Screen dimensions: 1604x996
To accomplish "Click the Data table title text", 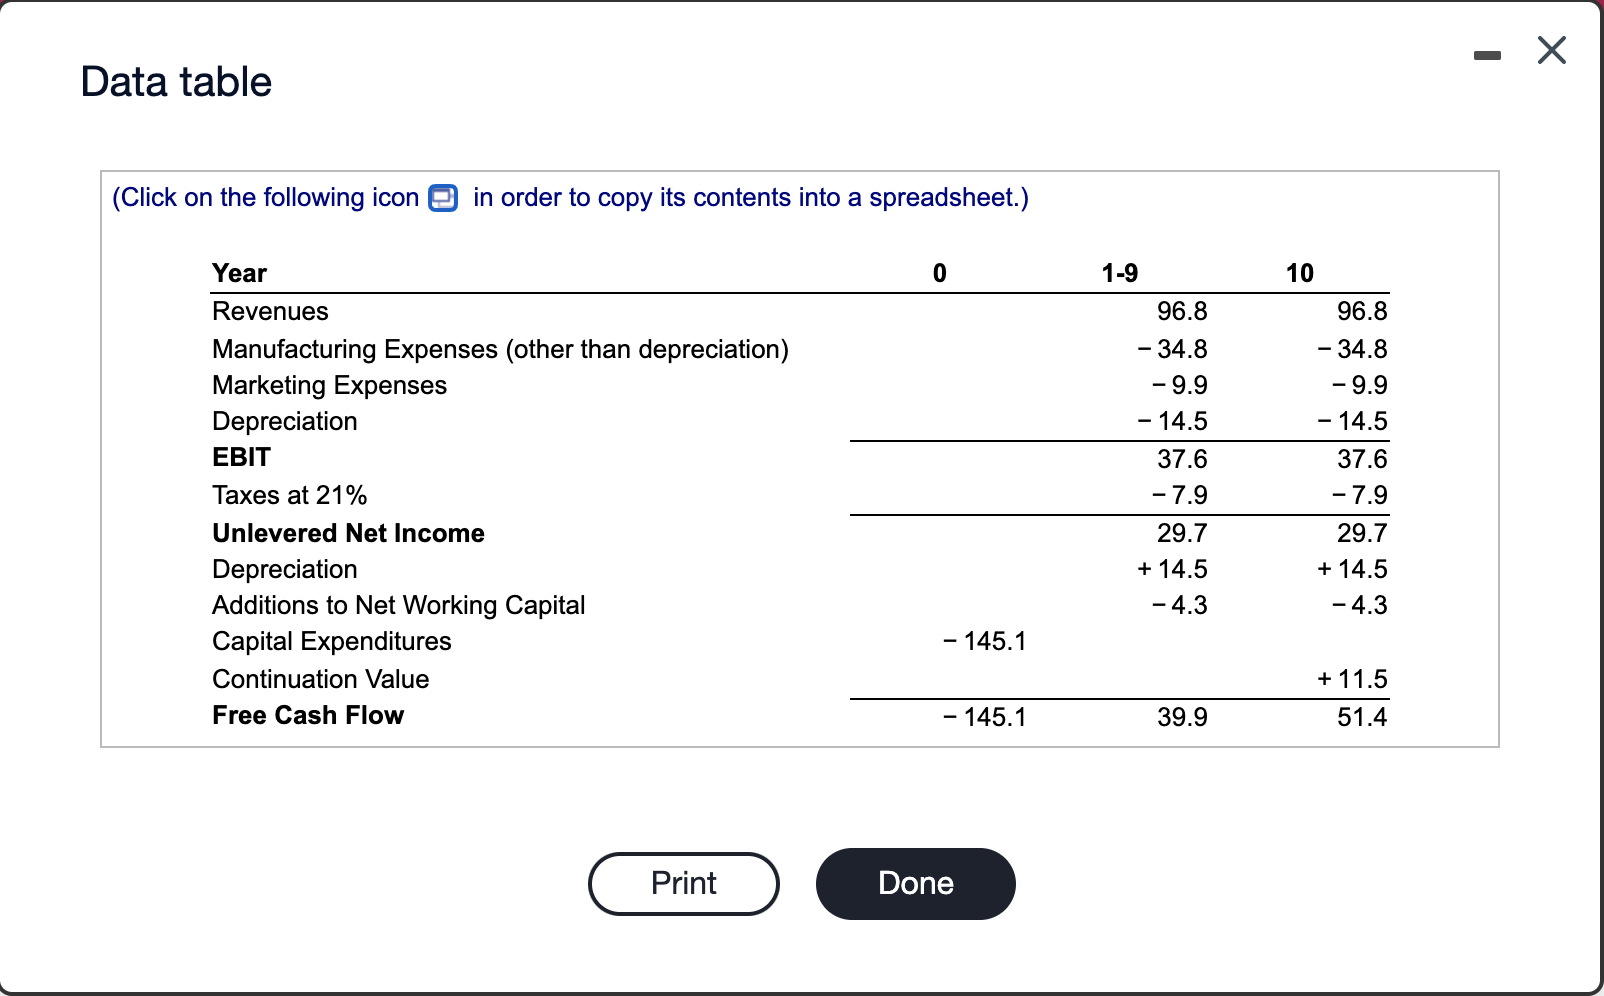I will pyautogui.click(x=176, y=81).
